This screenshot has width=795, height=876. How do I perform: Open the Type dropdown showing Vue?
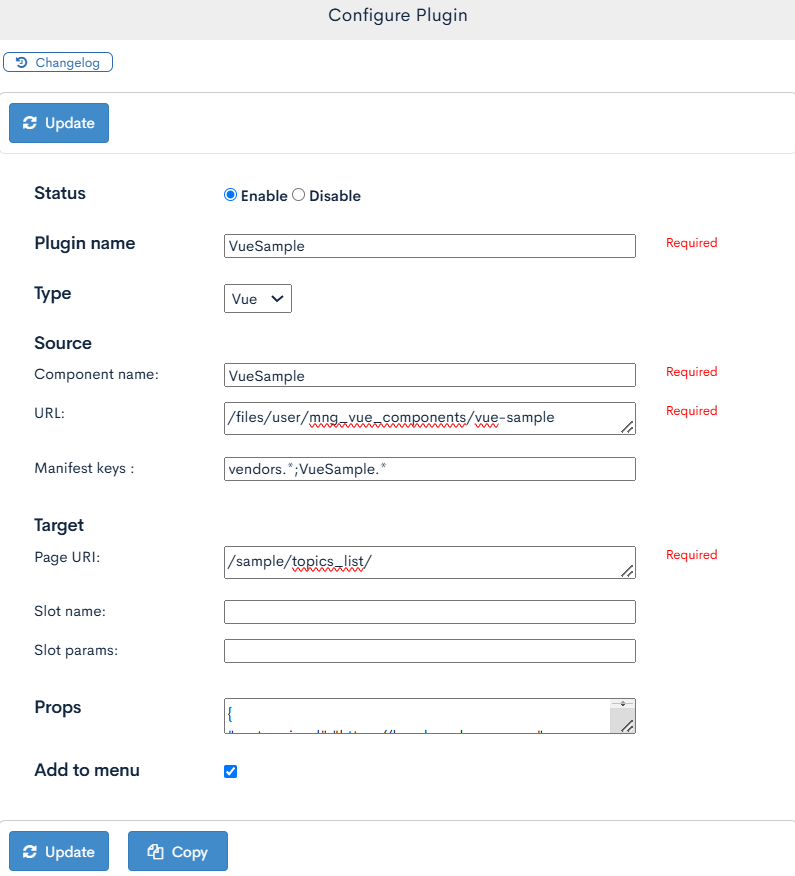tap(258, 298)
